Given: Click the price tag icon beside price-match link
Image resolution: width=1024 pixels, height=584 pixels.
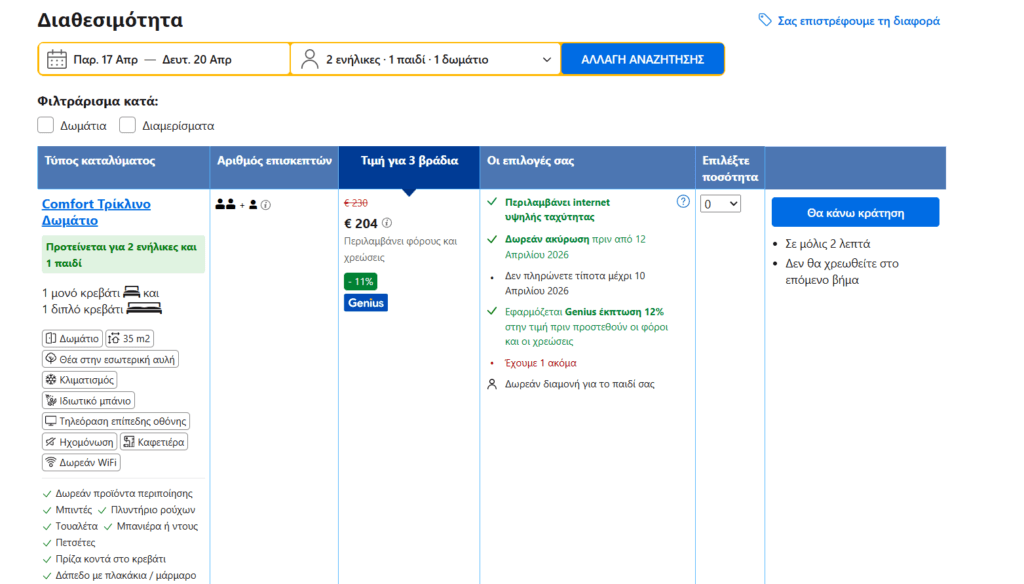Looking at the screenshot, I should pos(765,21).
